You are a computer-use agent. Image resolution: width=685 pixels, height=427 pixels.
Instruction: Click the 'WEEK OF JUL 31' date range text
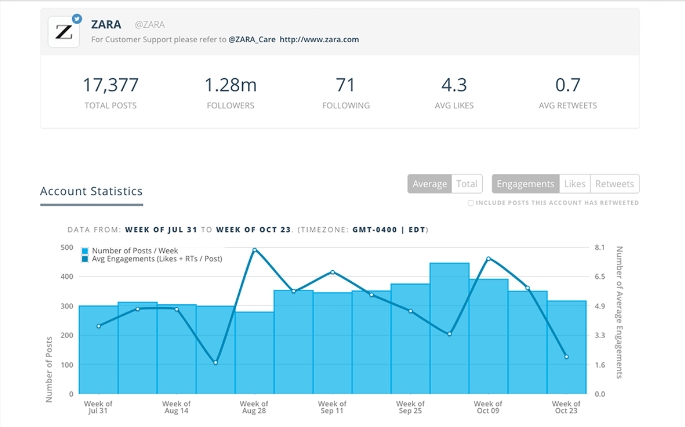click(x=161, y=230)
